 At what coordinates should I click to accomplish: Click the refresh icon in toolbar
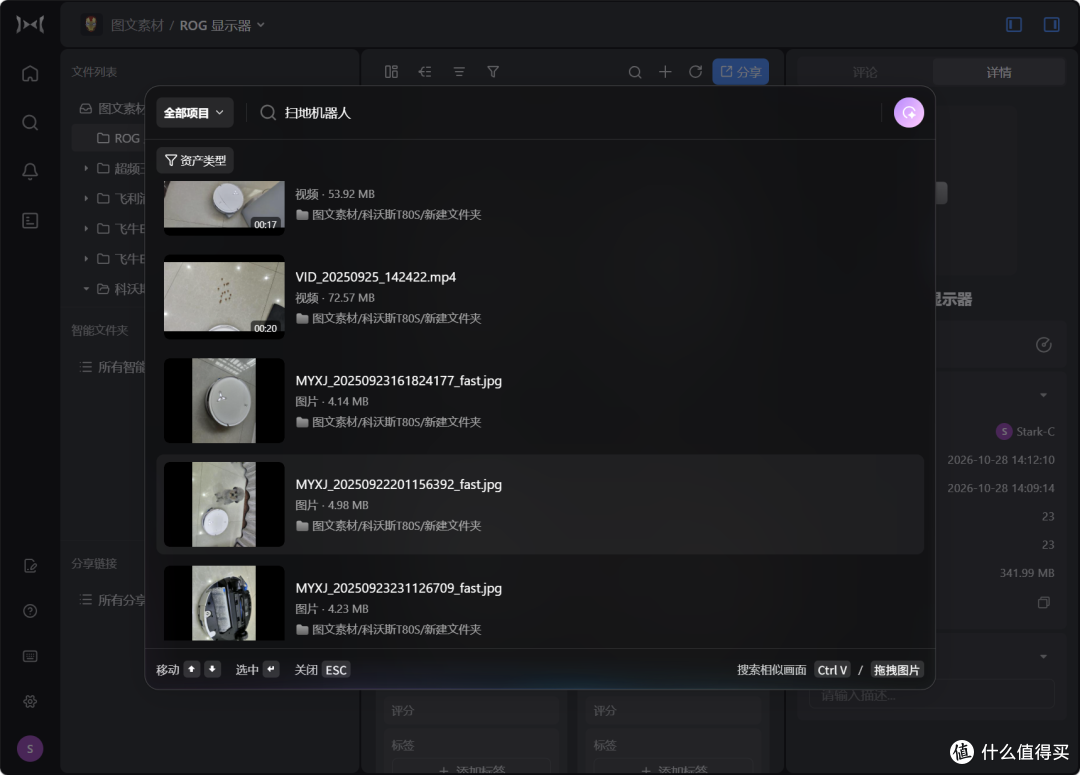pos(696,72)
